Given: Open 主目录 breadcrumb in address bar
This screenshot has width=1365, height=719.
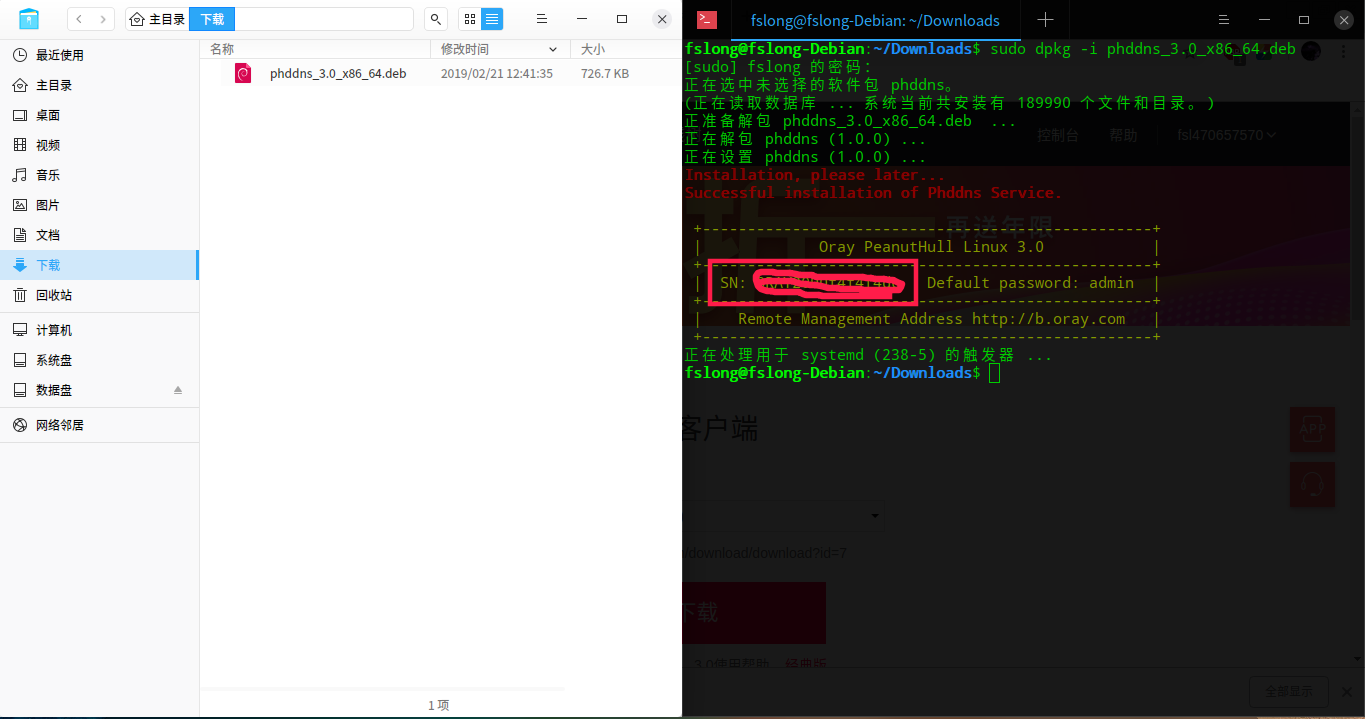Looking at the screenshot, I should 158,19.
